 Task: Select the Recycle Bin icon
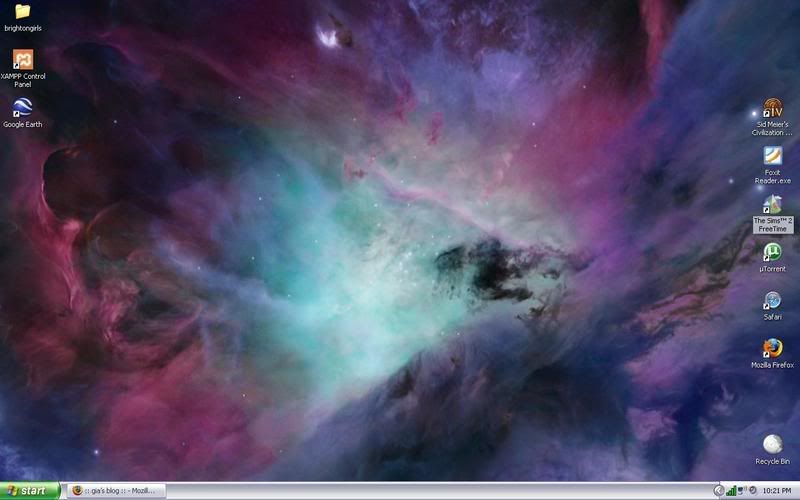772,443
